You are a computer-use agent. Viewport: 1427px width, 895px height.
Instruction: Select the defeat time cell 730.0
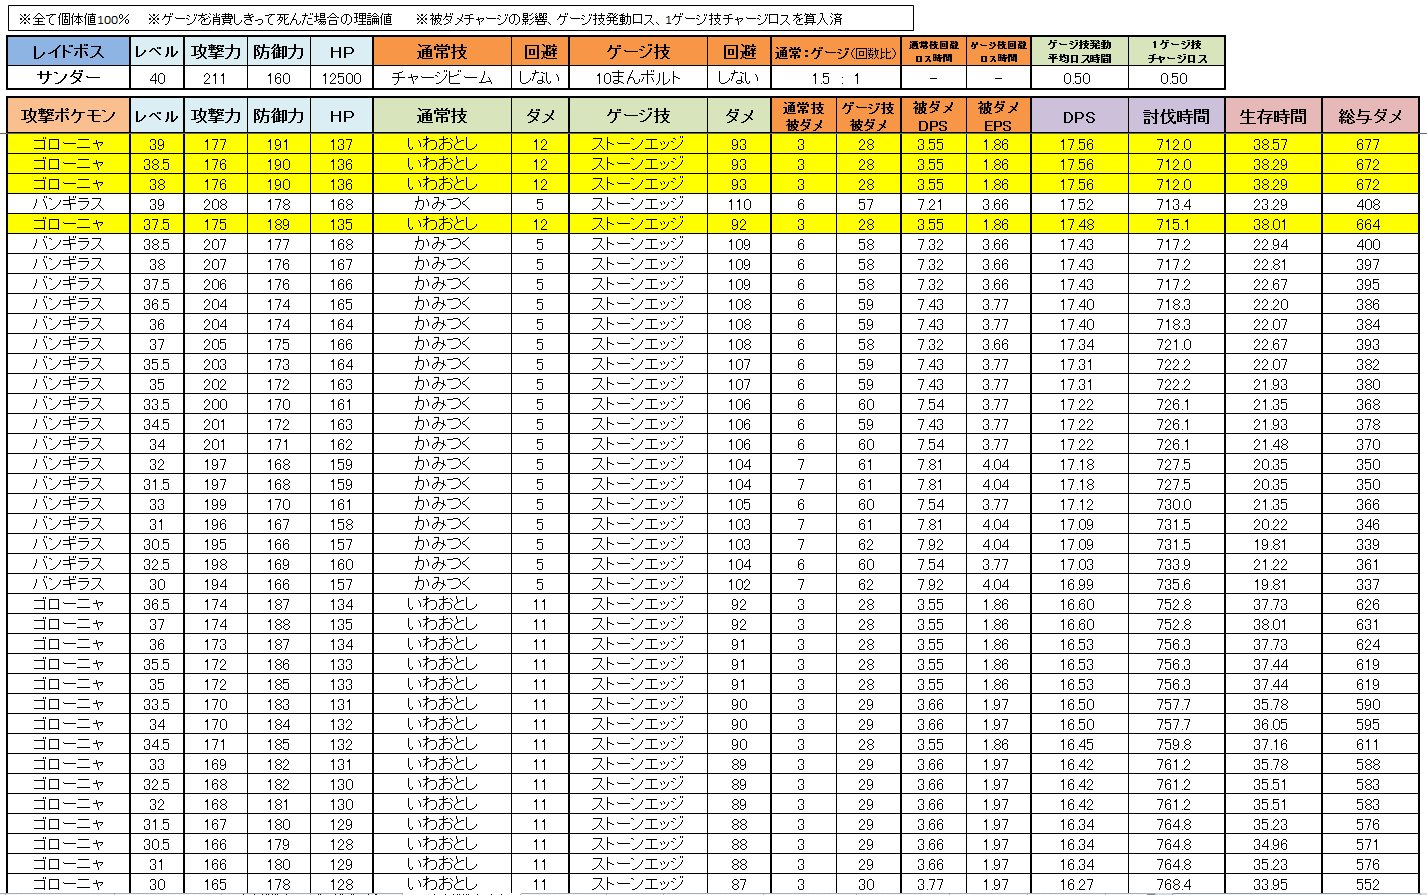(x=1176, y=504)
